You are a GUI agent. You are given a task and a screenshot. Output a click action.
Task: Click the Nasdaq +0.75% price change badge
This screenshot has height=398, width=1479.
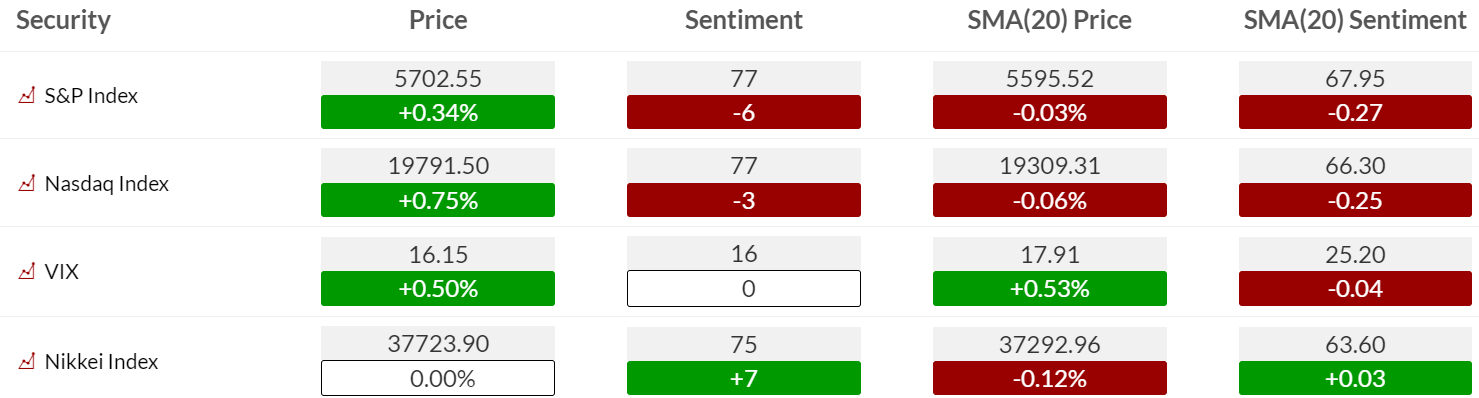(438, 200)
